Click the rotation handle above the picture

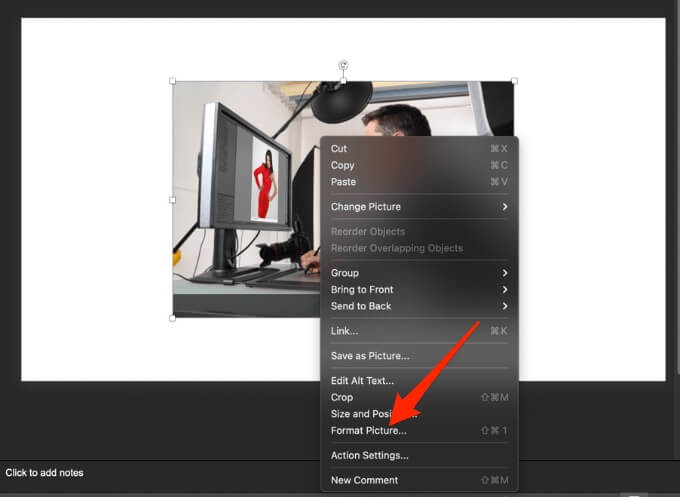[343, 65]
